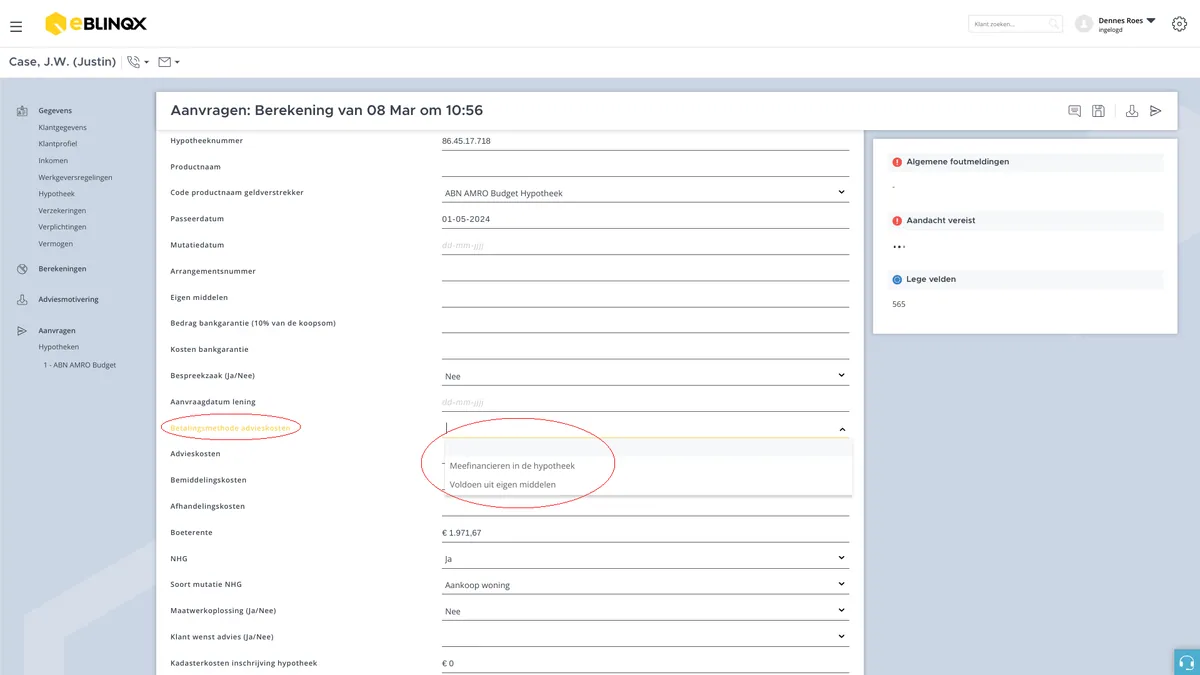1200x675 pixels.
Task: Open the hamburger main menu
Action: (16, 26)
